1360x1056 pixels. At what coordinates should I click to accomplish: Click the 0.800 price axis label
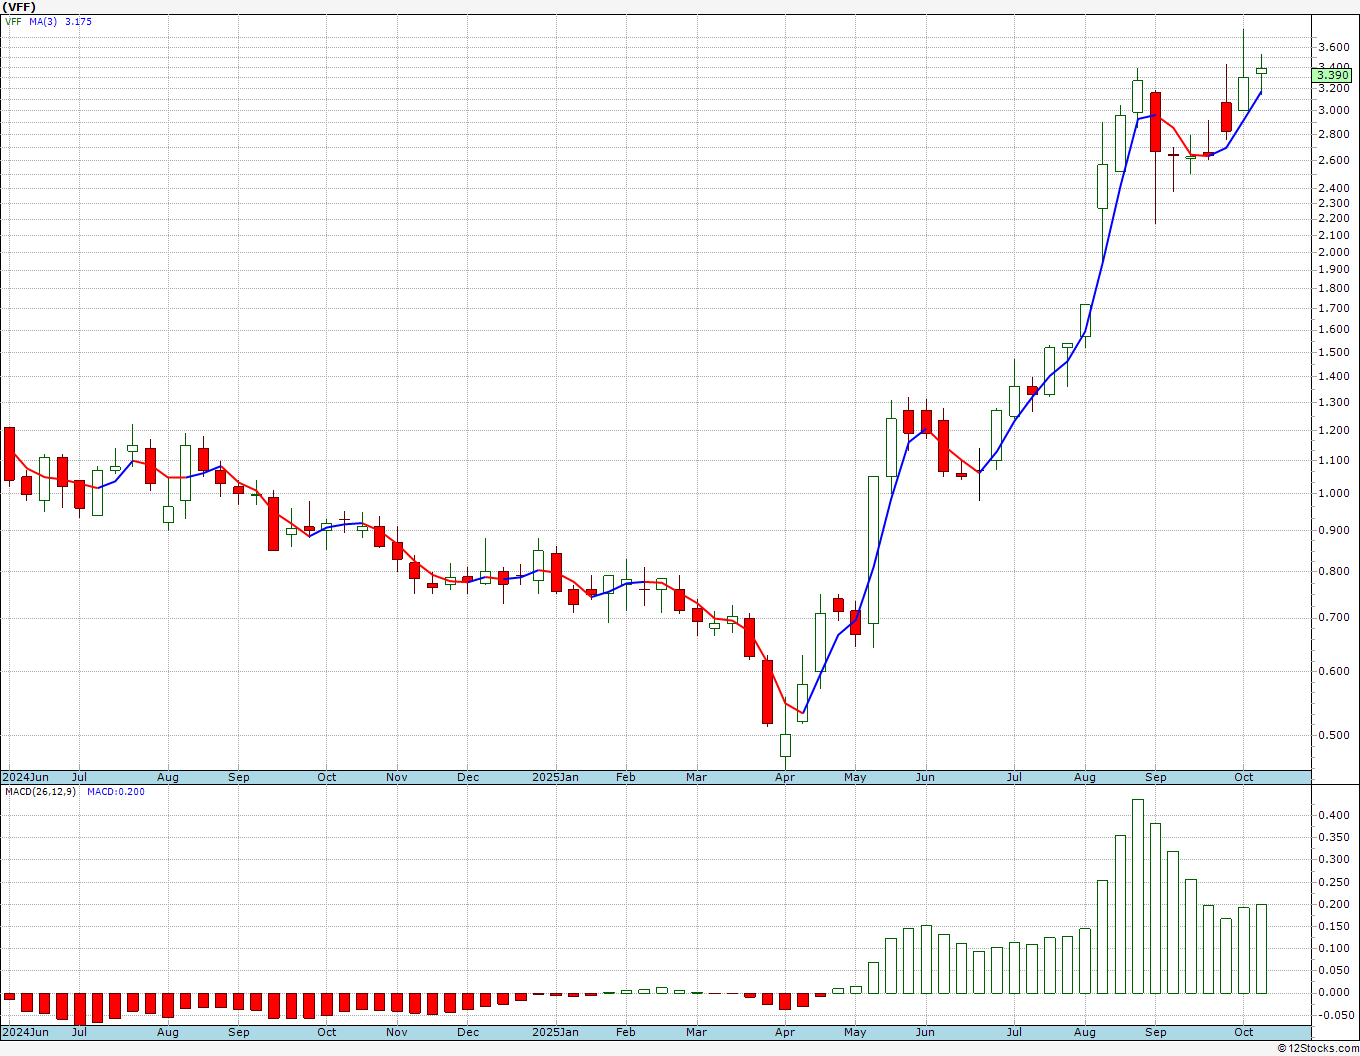[x=1333, y=572]
